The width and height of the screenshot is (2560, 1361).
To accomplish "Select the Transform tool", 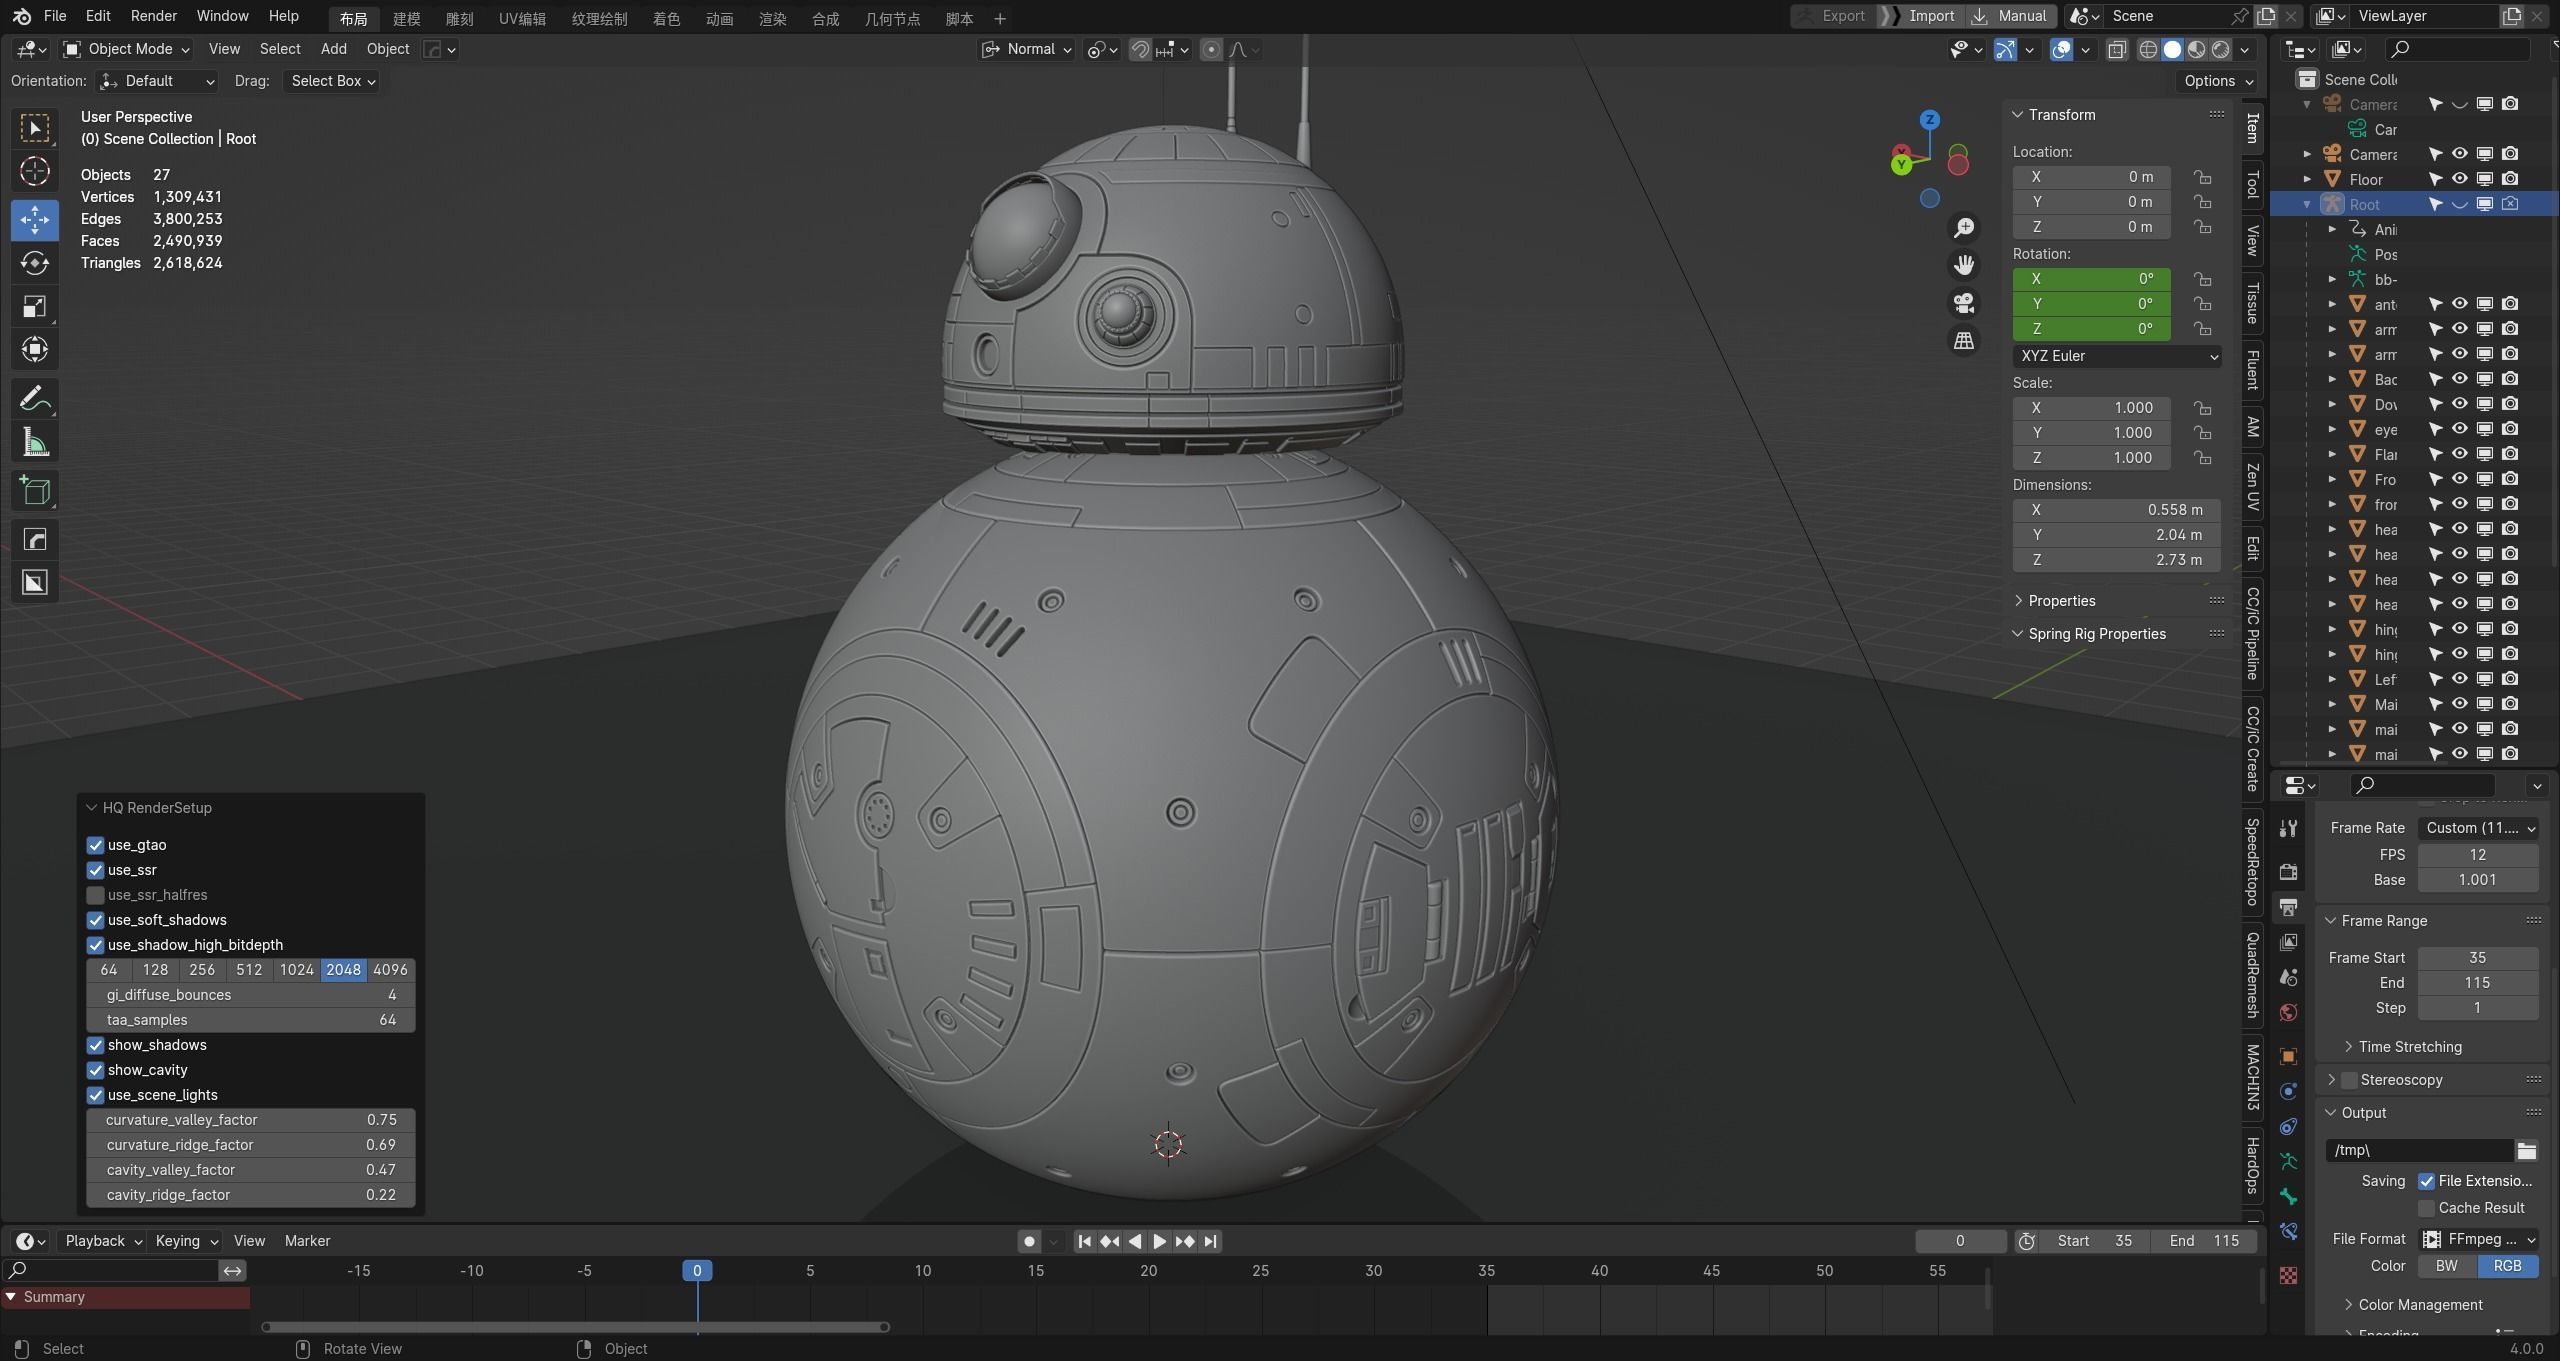I will pyautogui.click(x=35, y=349).
